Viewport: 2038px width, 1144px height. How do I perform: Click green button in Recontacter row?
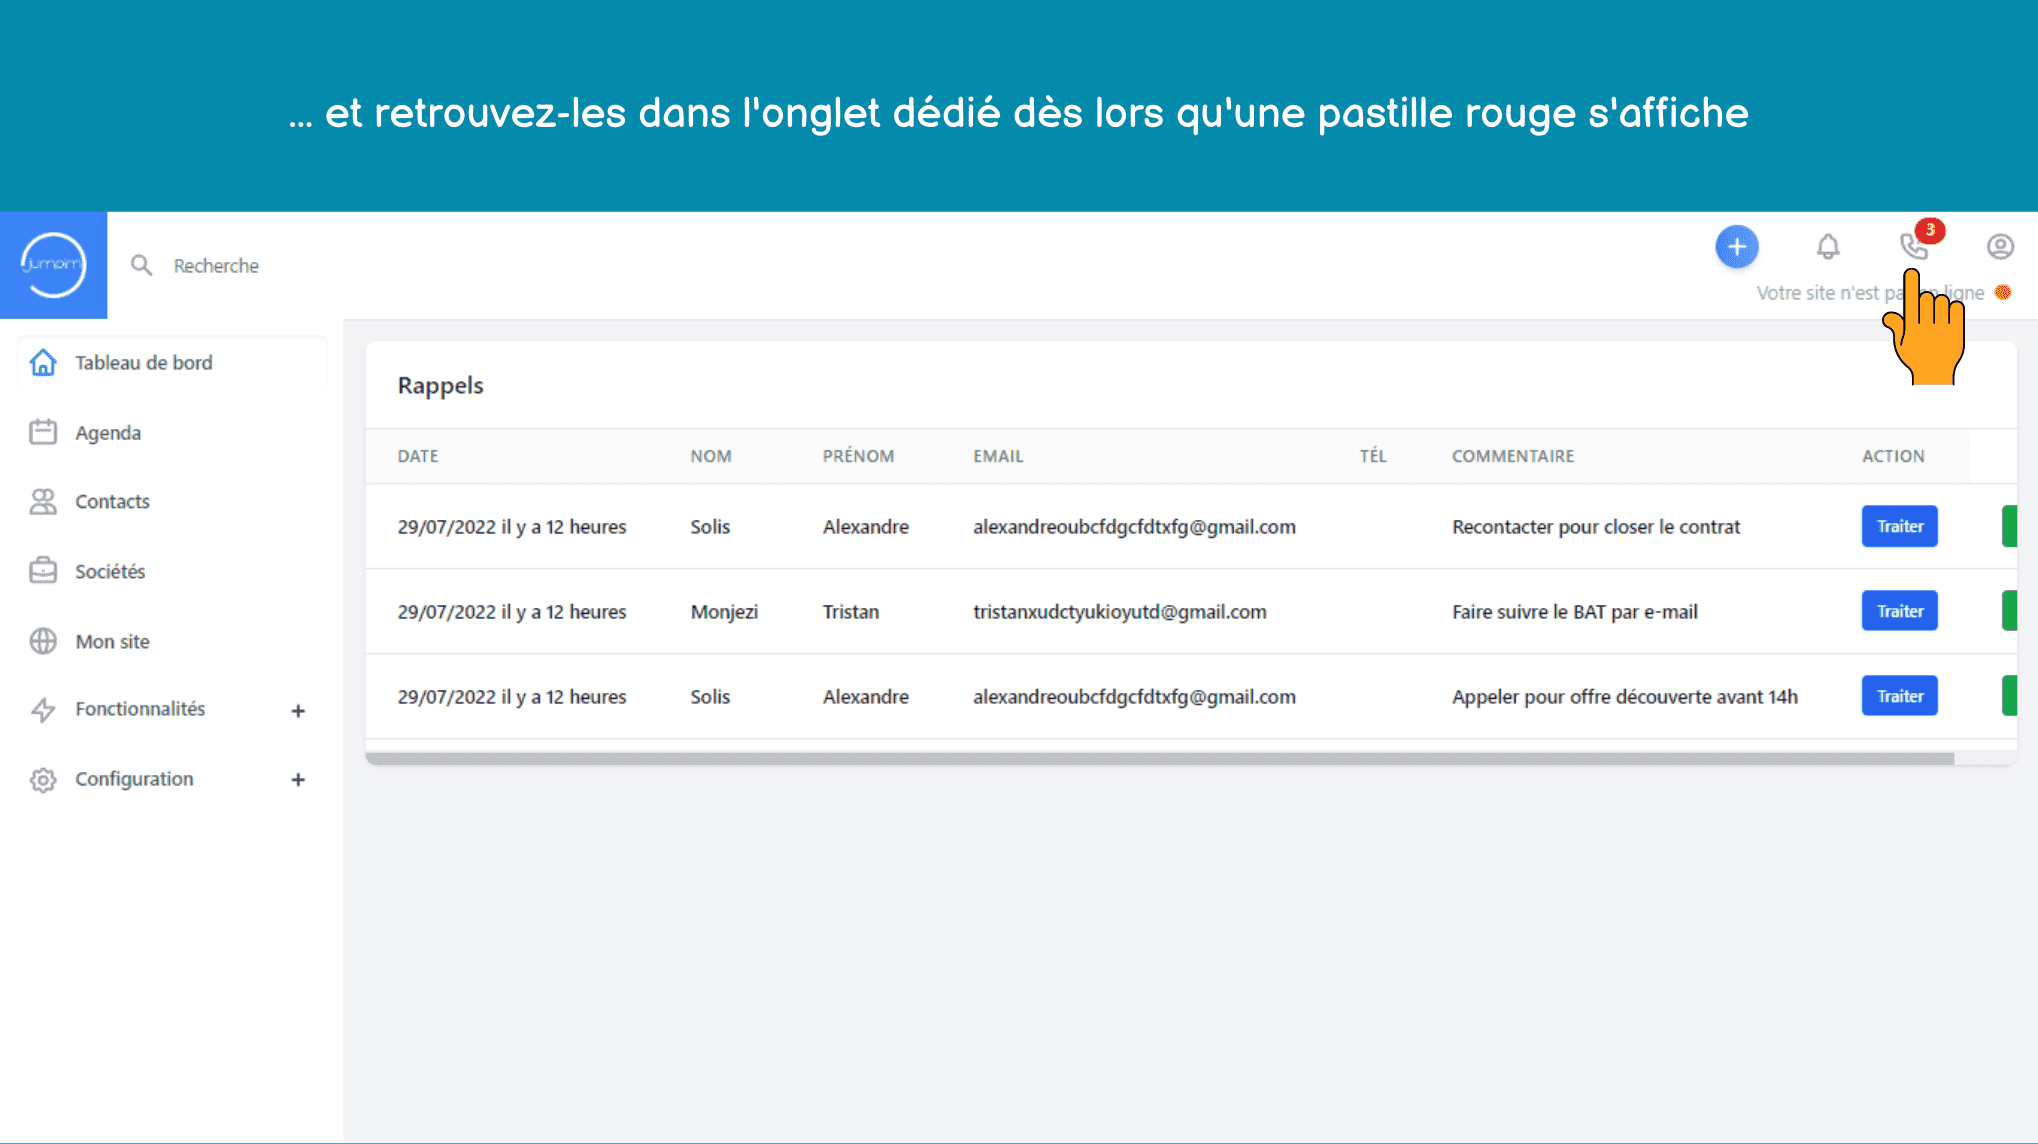(x=2009, y=526)
